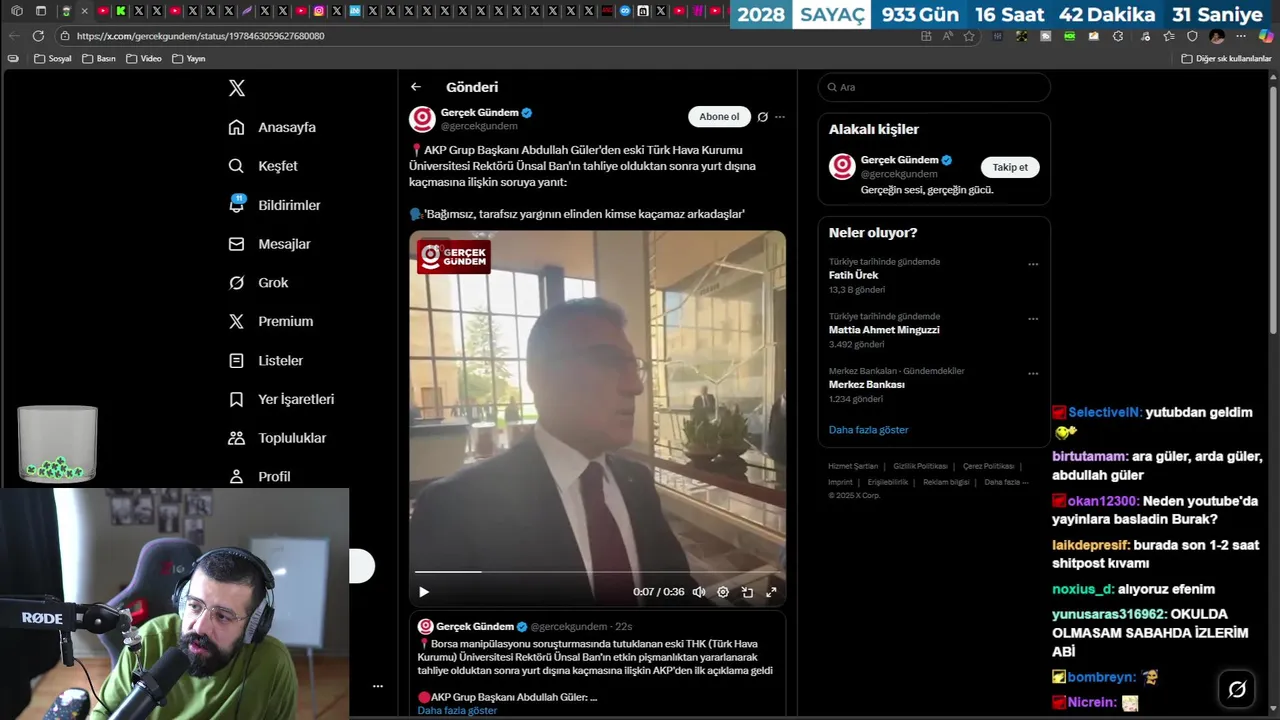Viewport: 1280px width, 720px height.
Task: Open Premium in the sidebar
Action: tap(271, 322)
